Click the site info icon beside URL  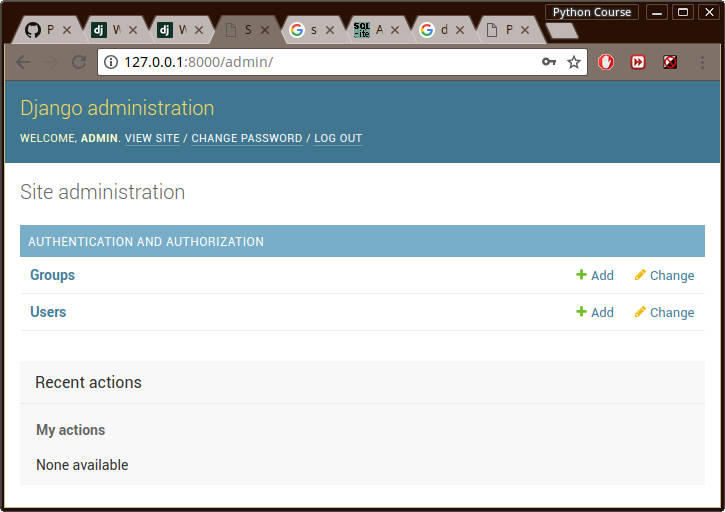tap(110, 62)
